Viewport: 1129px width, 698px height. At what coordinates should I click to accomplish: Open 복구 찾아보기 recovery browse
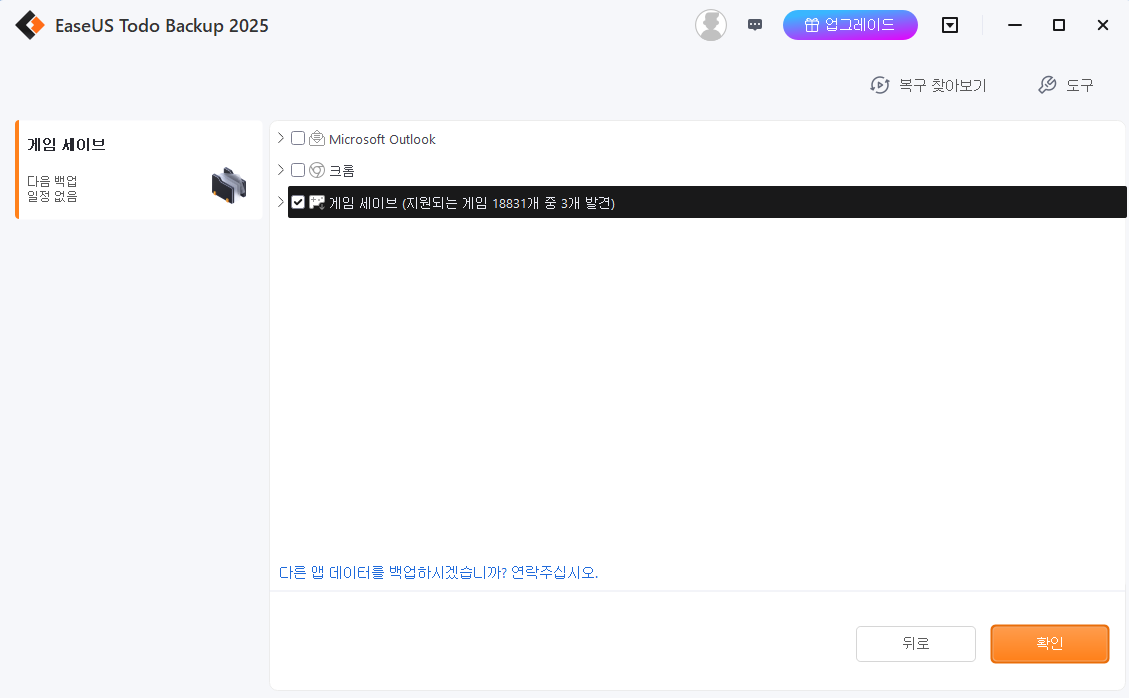(x=928, y=85)
